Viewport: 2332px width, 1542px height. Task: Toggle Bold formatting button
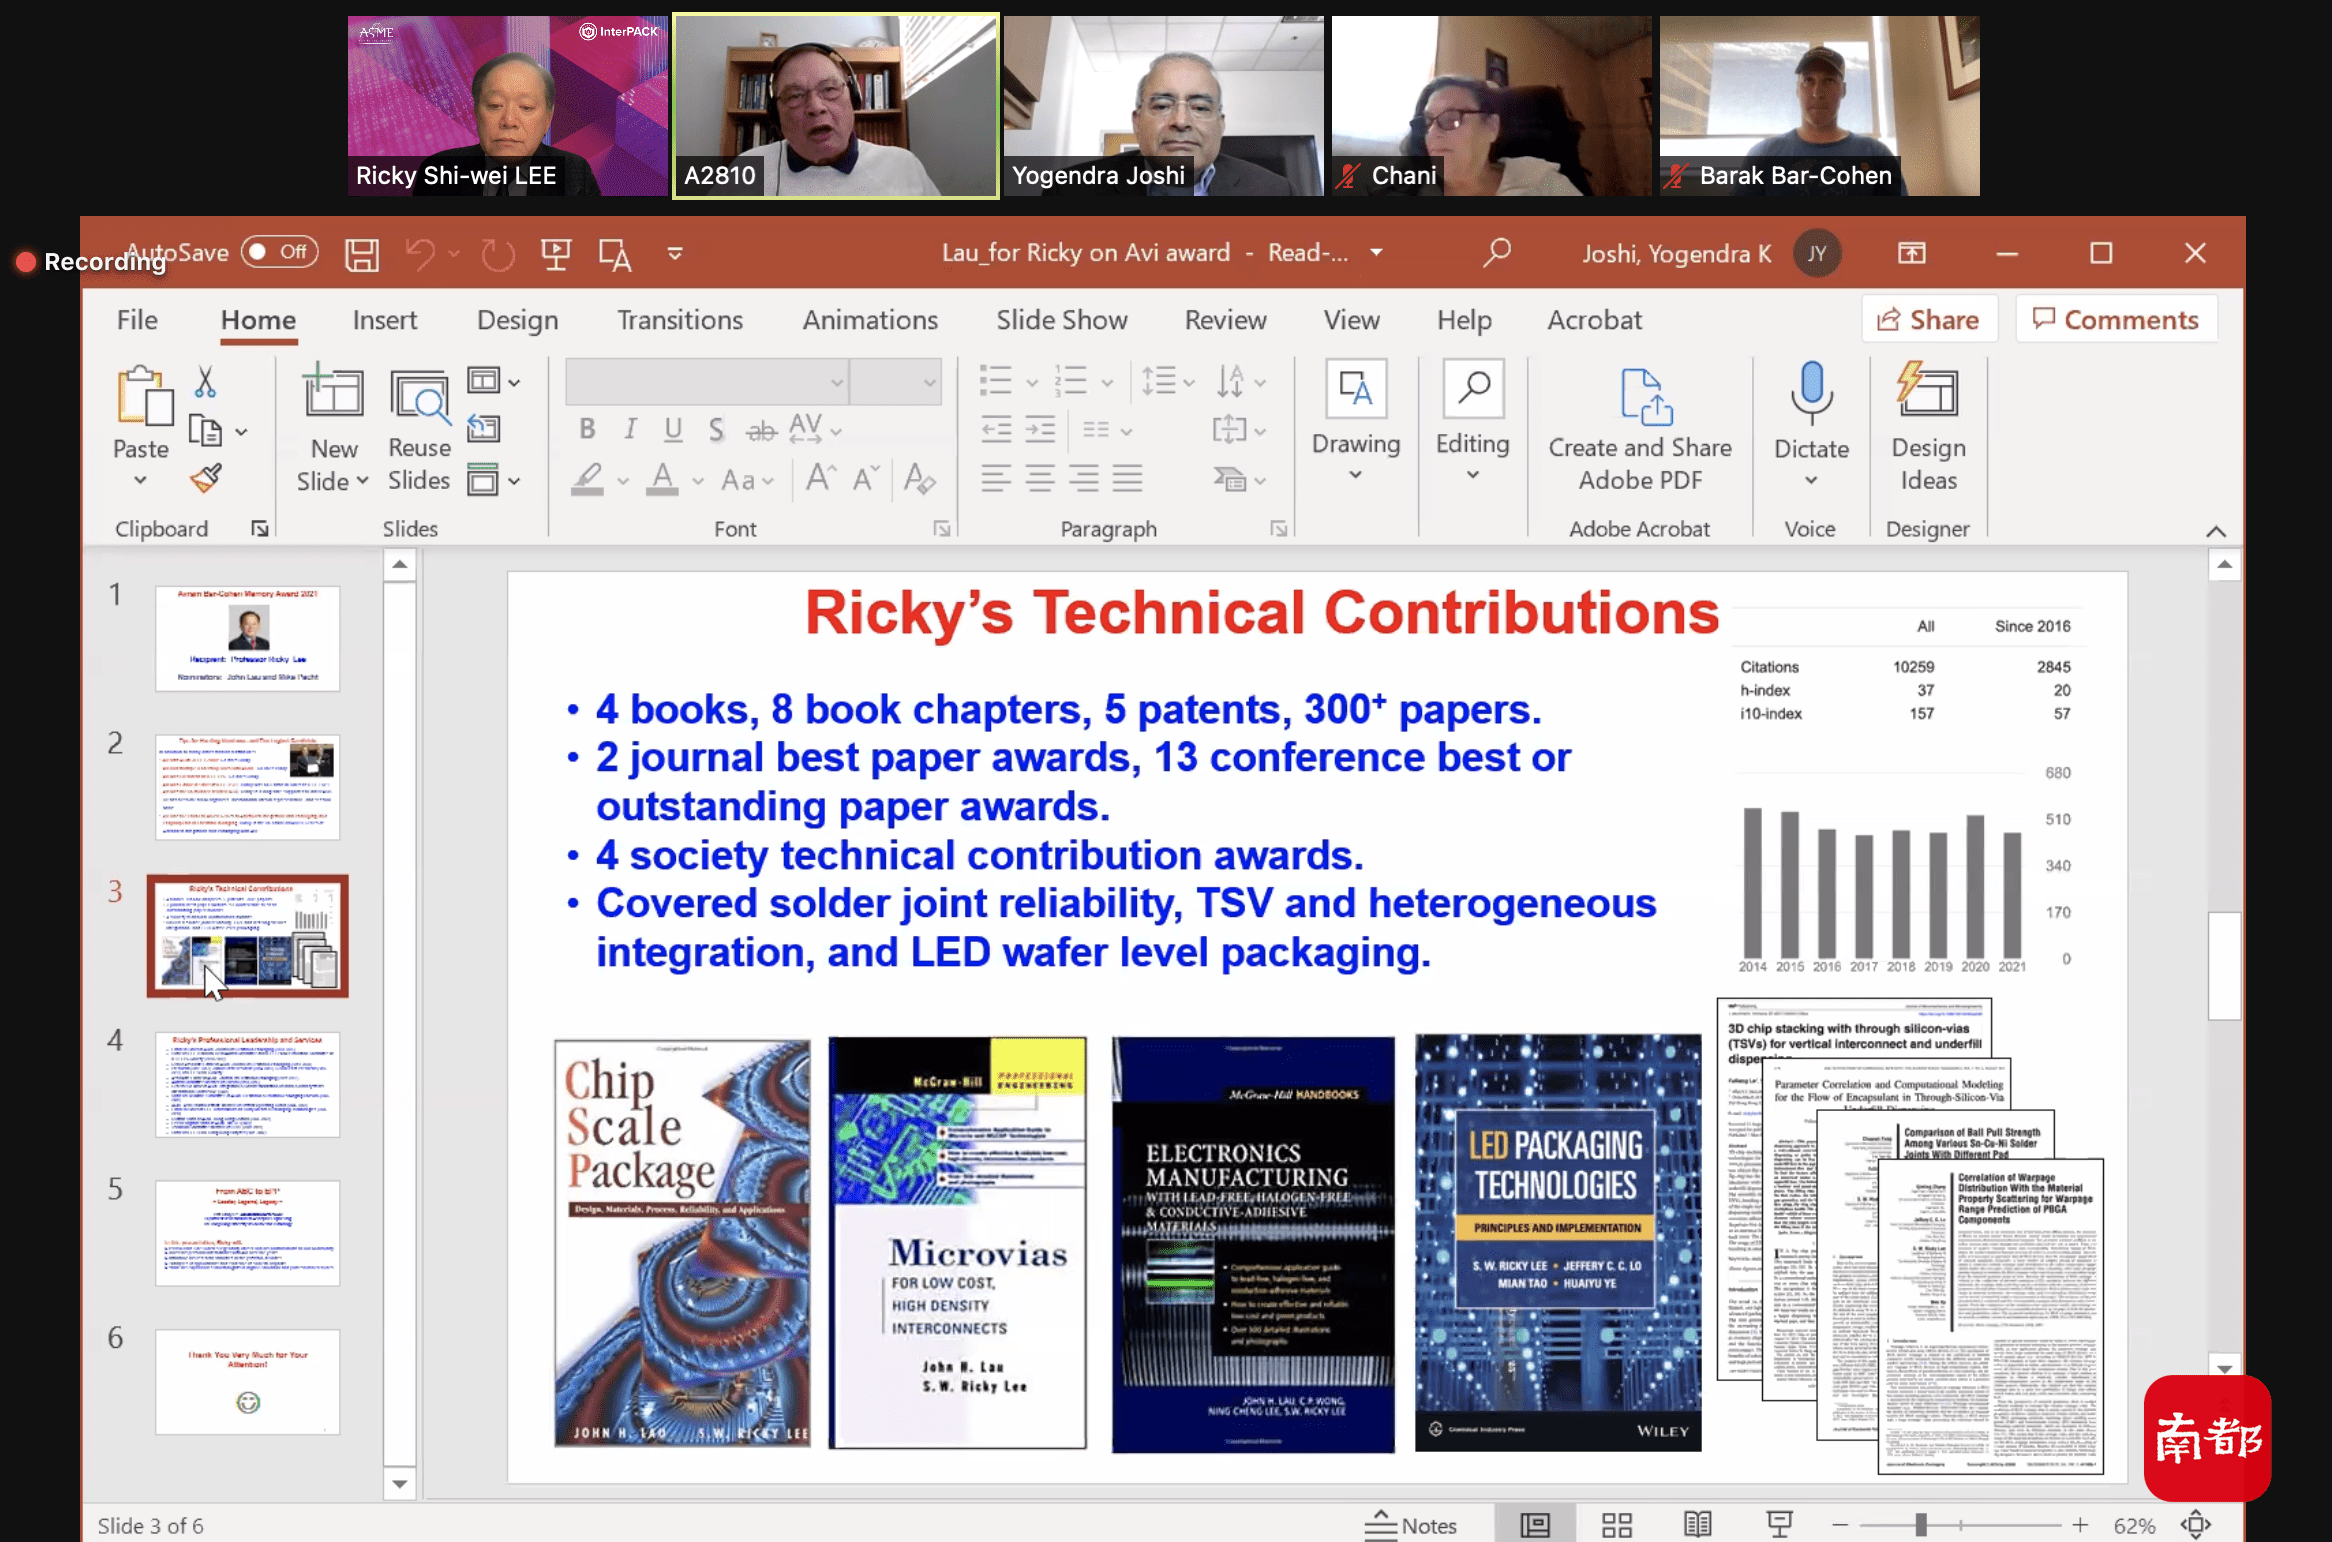coord(587,430)
